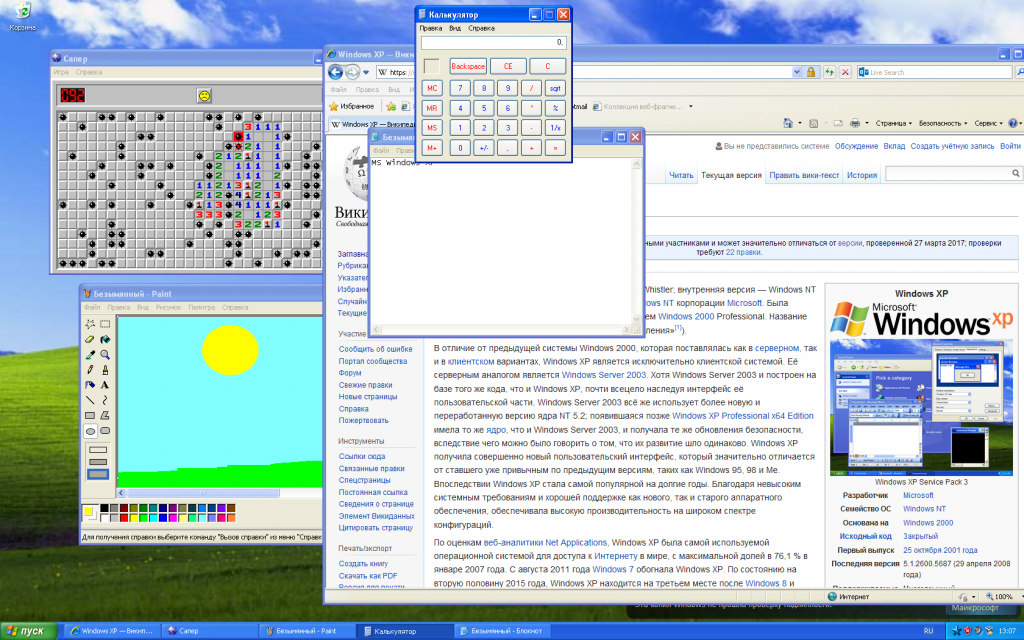Image resolution: width=1024 pixels, height=640 pixels.
Task: Click the Windows Server 2003 link in article
Action: click(x=603, y=375)
